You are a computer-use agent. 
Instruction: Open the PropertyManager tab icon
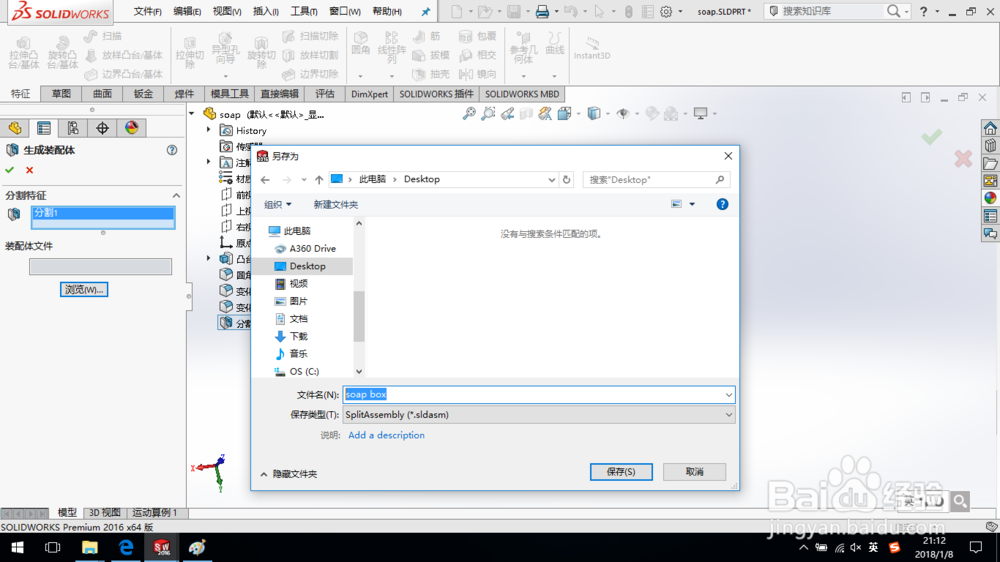click(x=43, y=128)
